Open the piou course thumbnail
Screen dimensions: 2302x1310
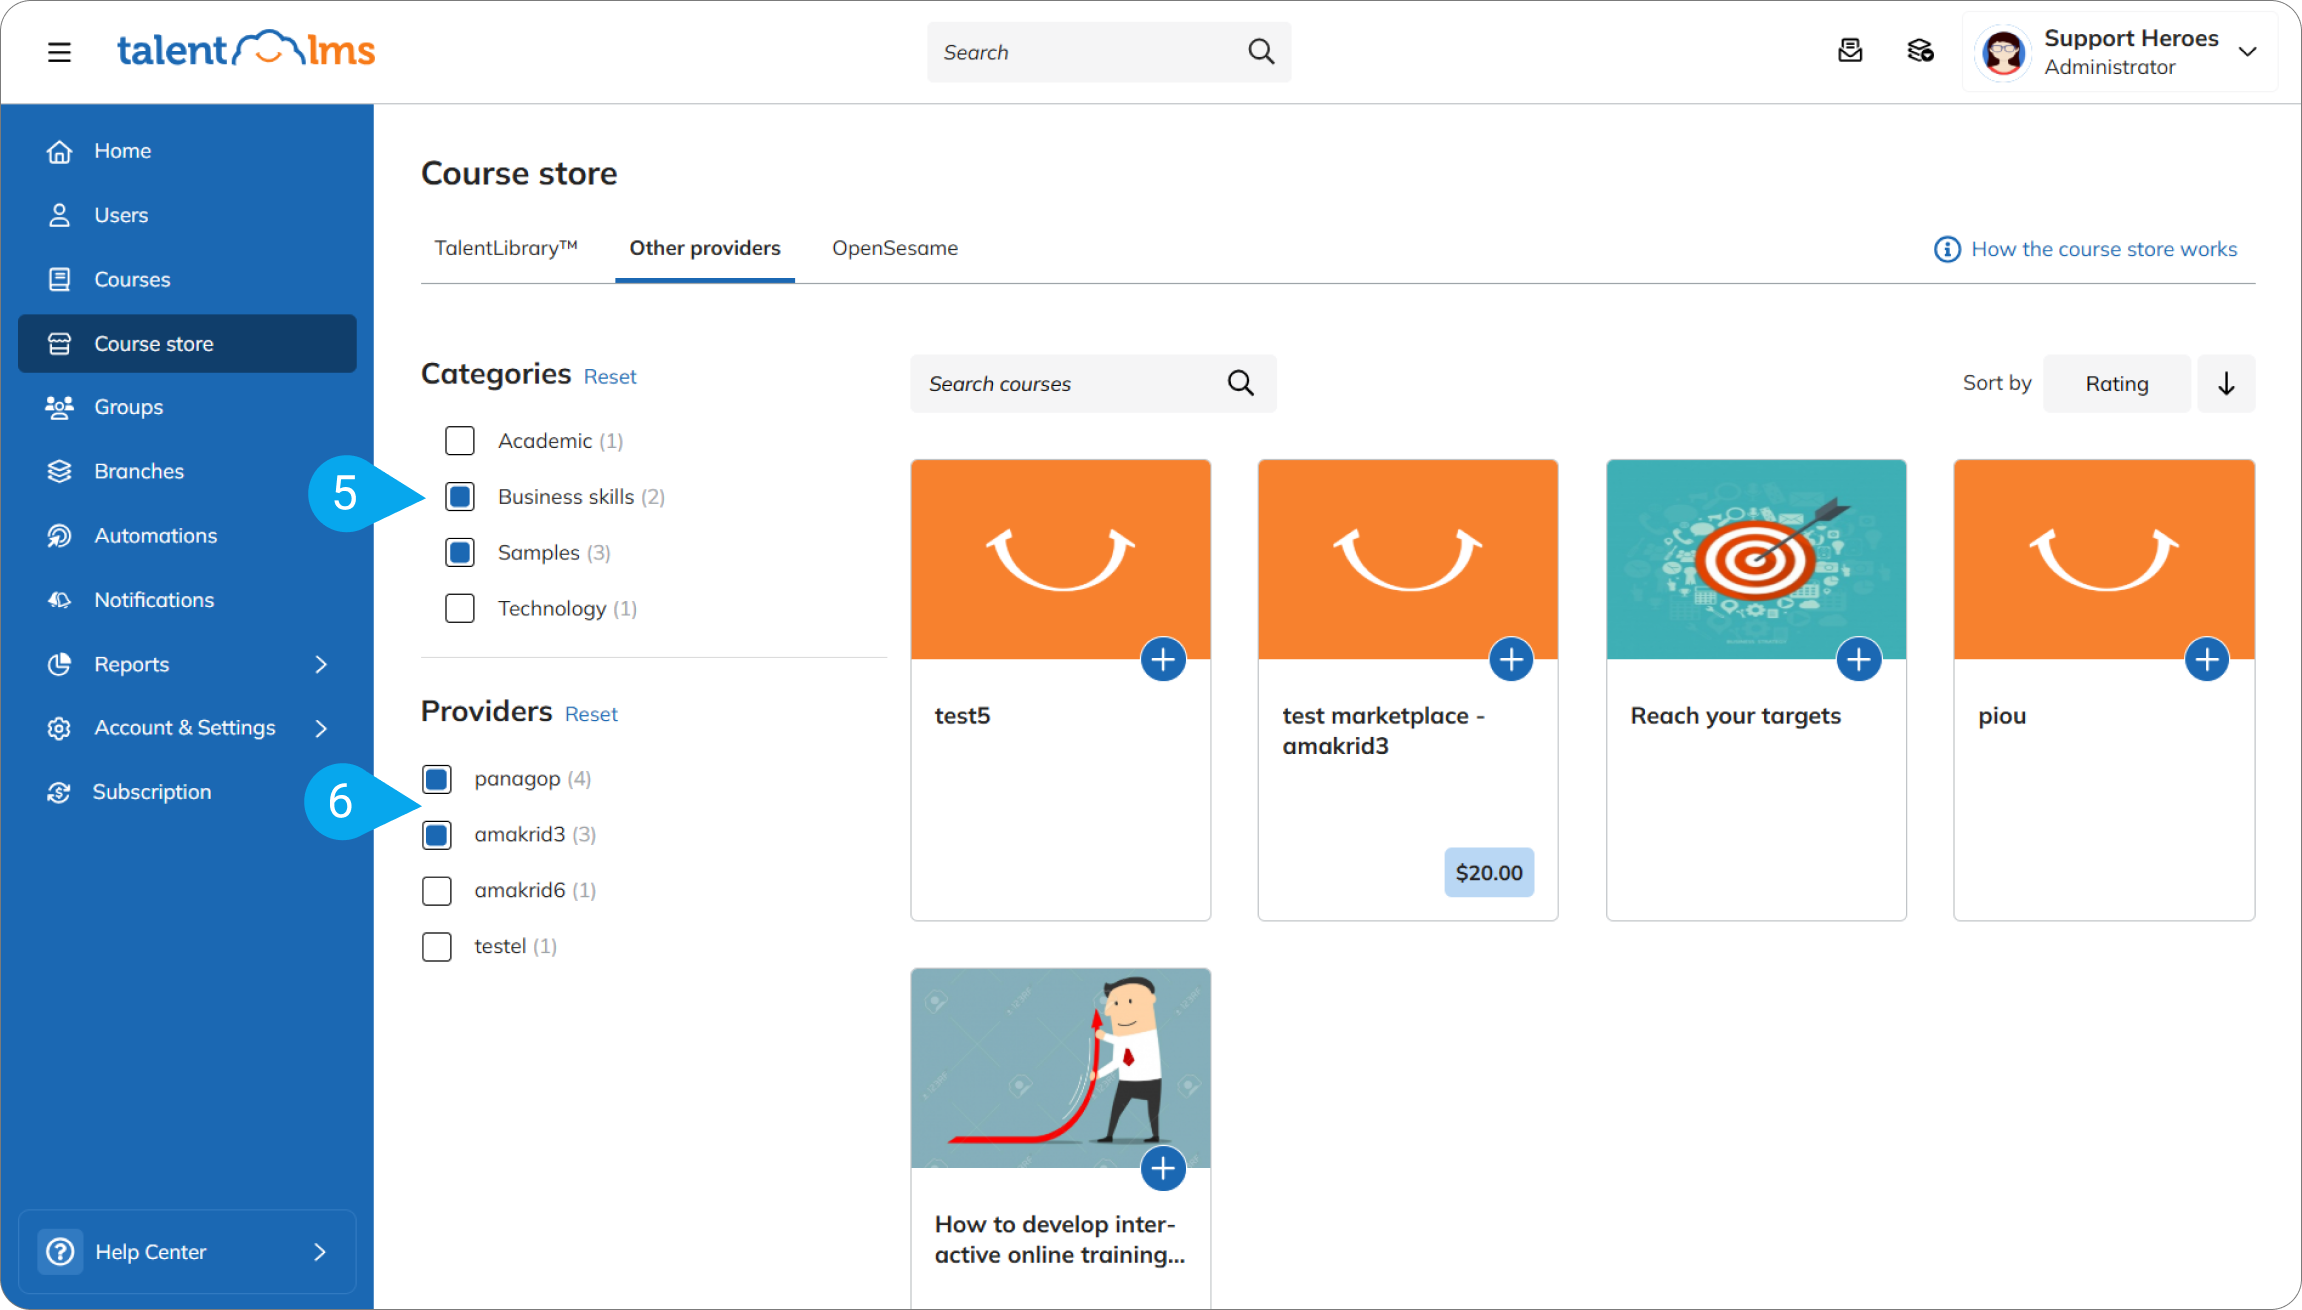2104,559
